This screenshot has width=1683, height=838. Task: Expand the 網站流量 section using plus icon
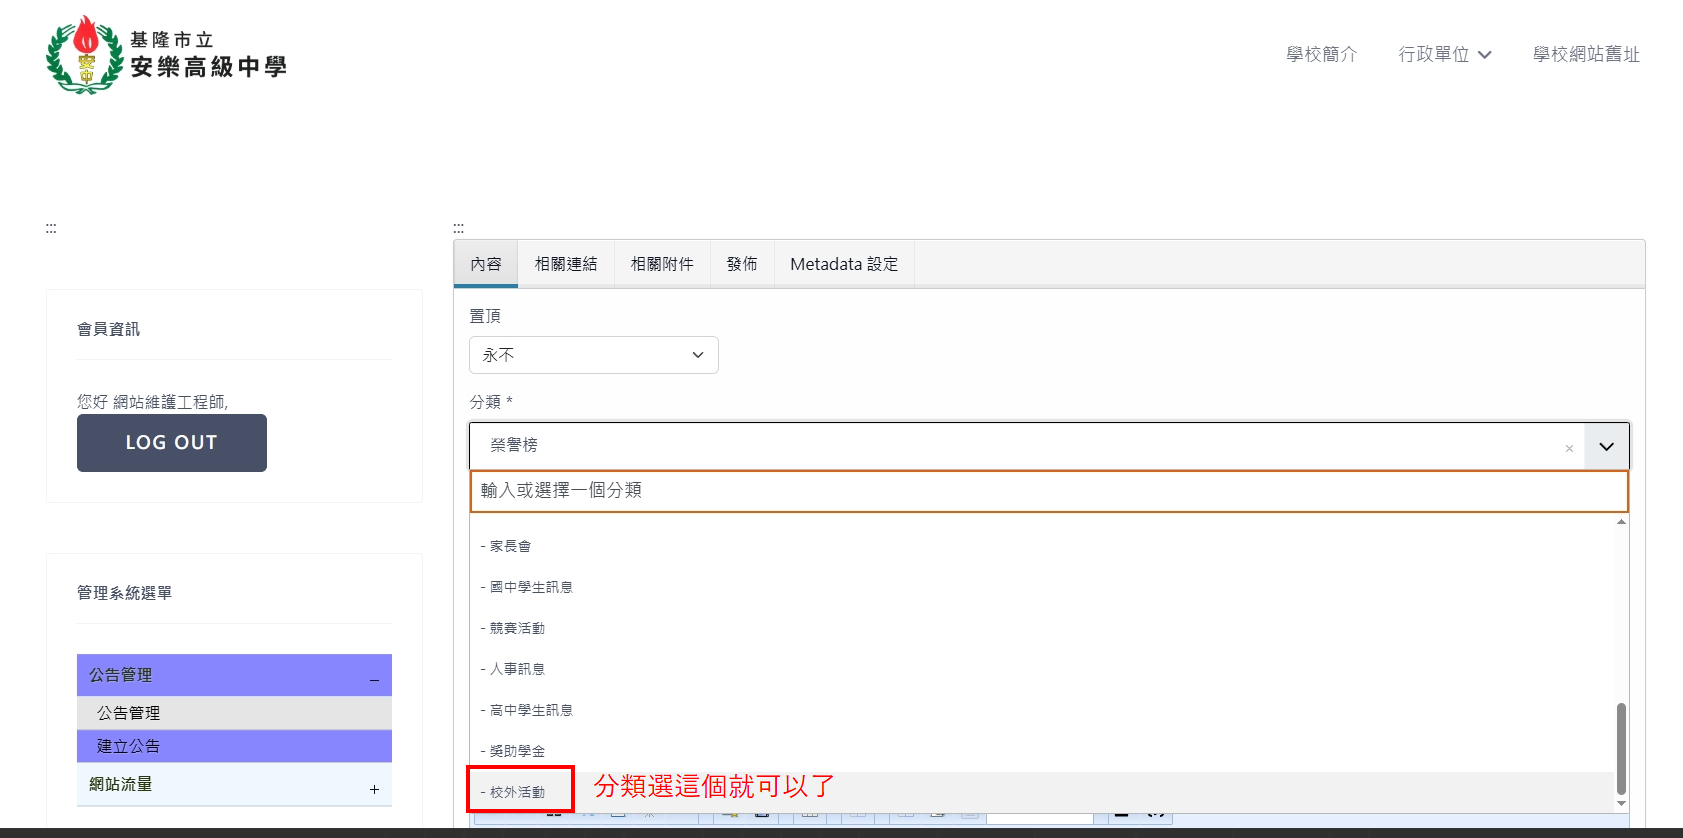(x=374, y=789)
